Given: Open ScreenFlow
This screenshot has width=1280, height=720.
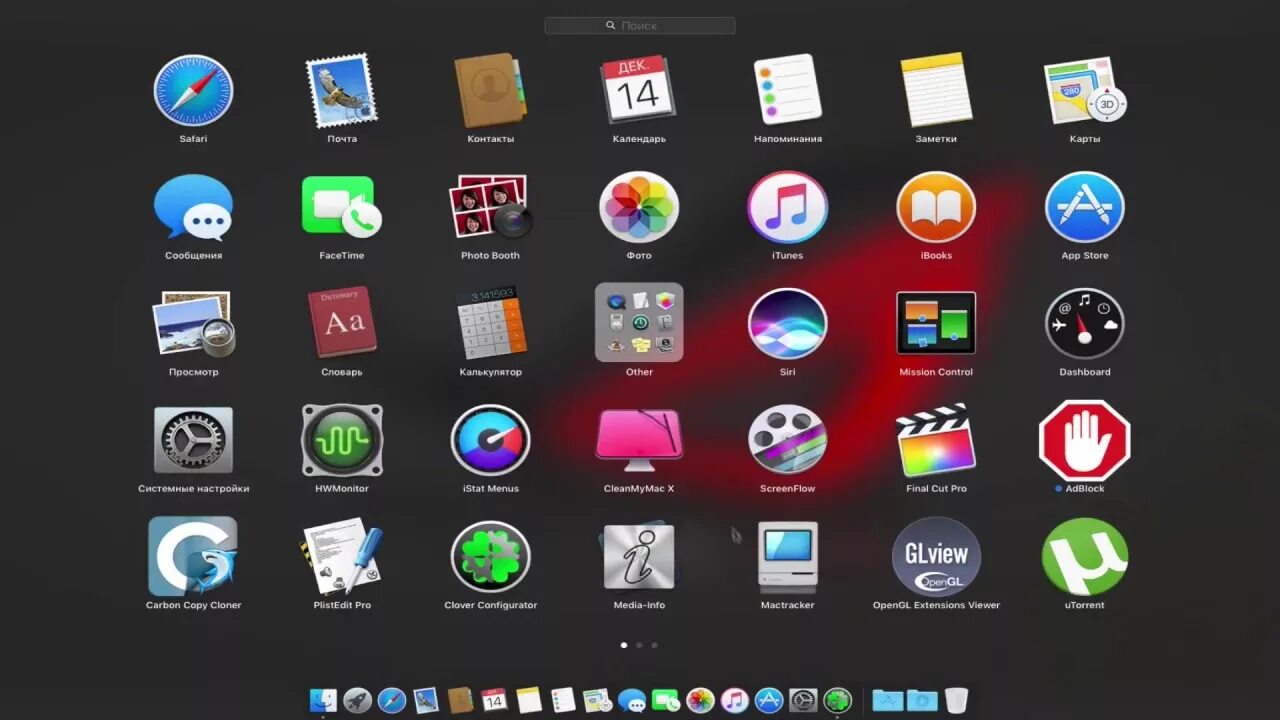Looking at the screenshot, I should click(x=787, y=440).
